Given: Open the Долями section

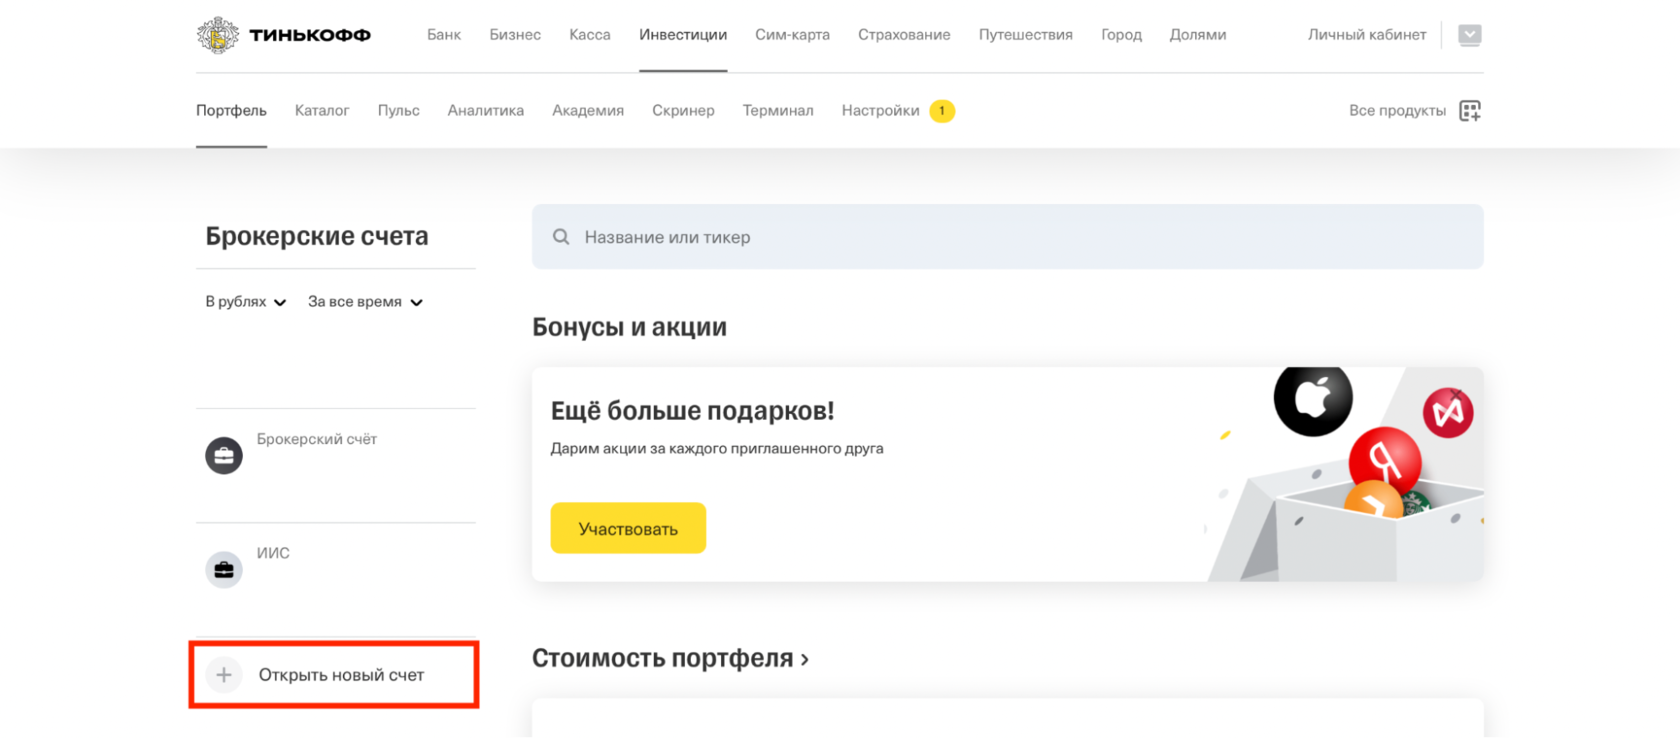Looking at the screenshot, I should pyautogui.click(x=1198, y=35).
